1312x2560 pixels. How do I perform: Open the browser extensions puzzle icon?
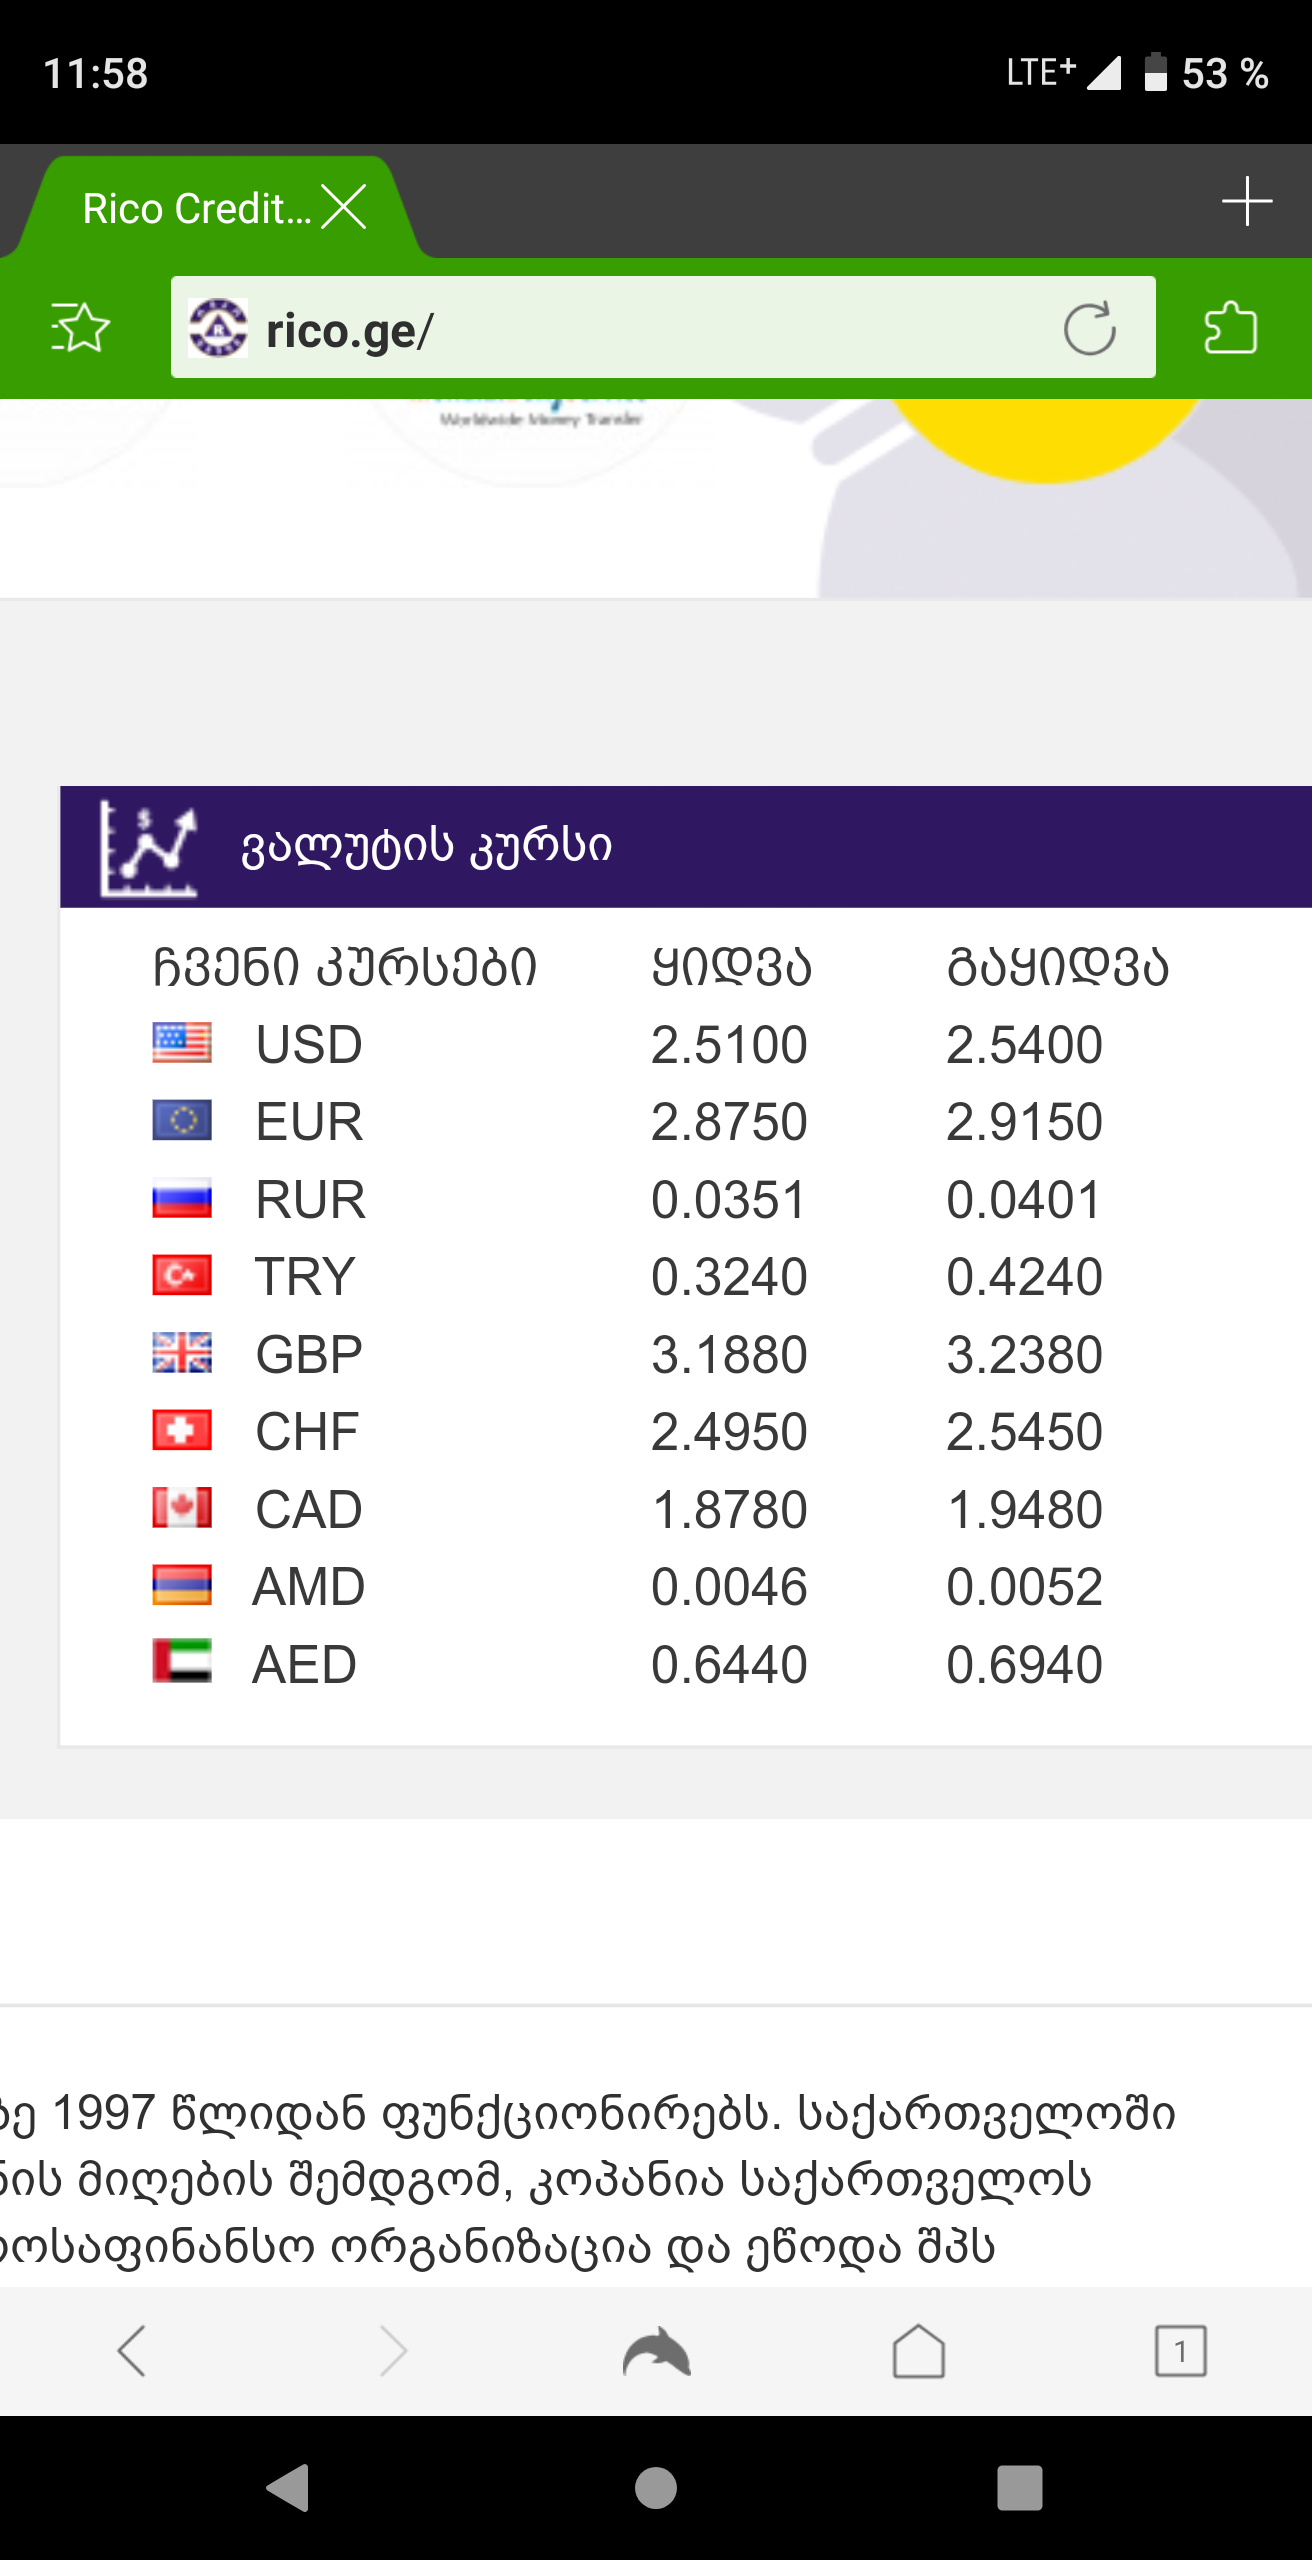[x=1230, y=328]
